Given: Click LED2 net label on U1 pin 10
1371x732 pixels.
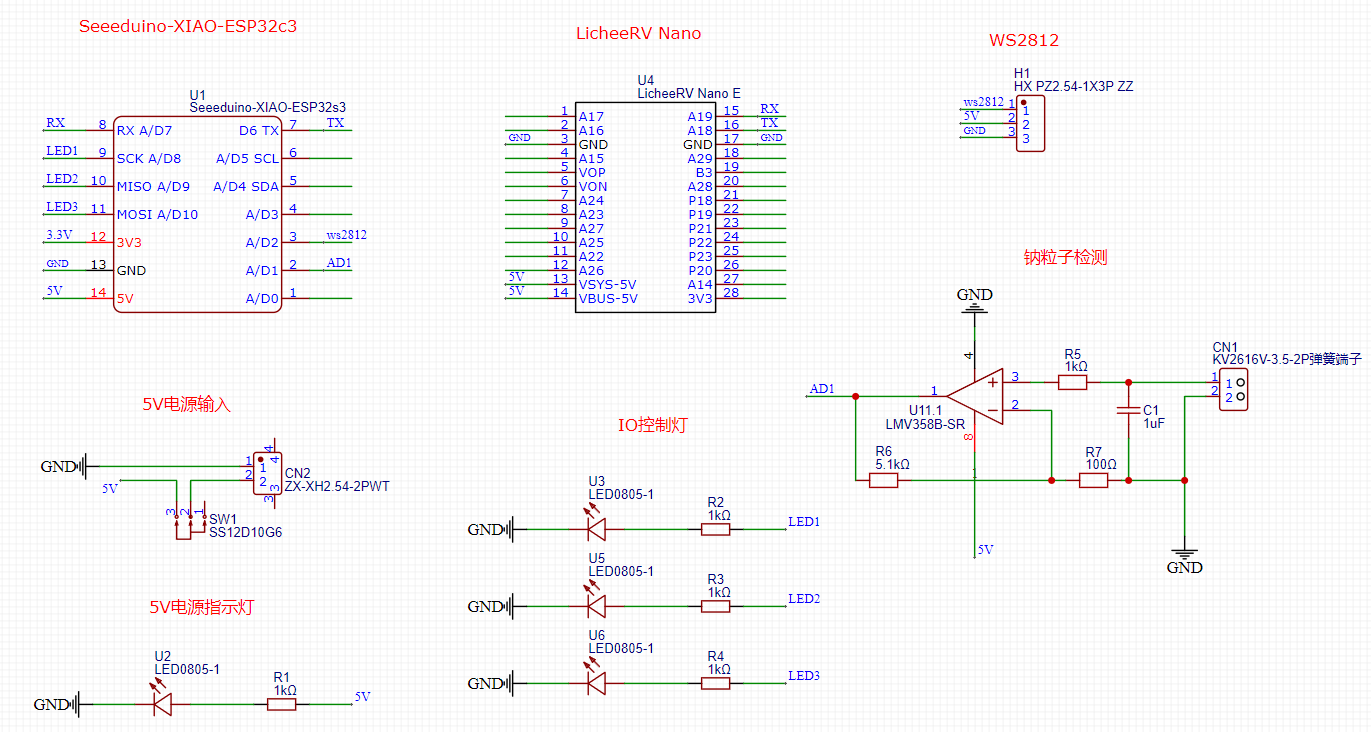Looking at the screenshot, I should point(62,179).
